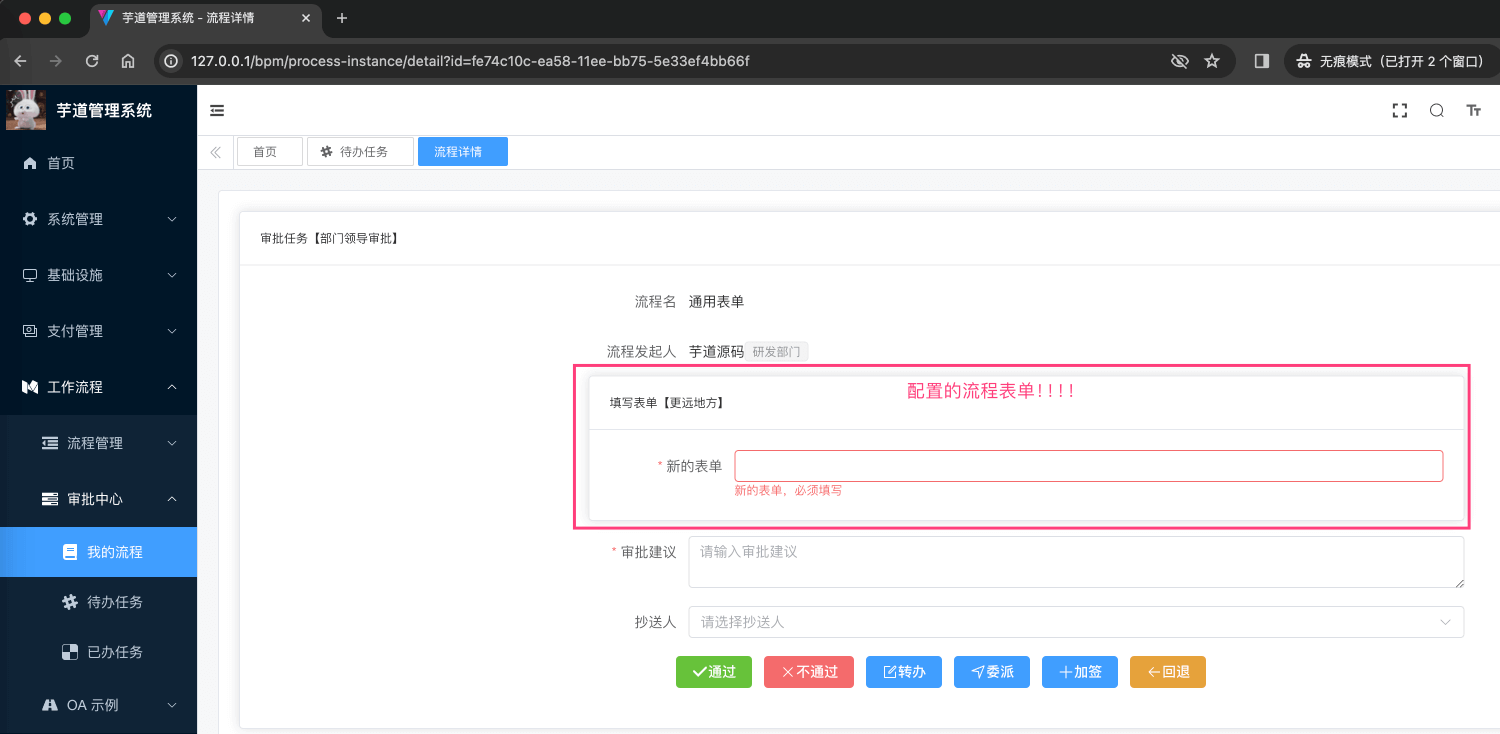Image resolution: width=1500 pixels, height=734 pixels.
Task: Collapse breadcrumb tabs via the double-chevron toggle
Action: tap(216, 151)
